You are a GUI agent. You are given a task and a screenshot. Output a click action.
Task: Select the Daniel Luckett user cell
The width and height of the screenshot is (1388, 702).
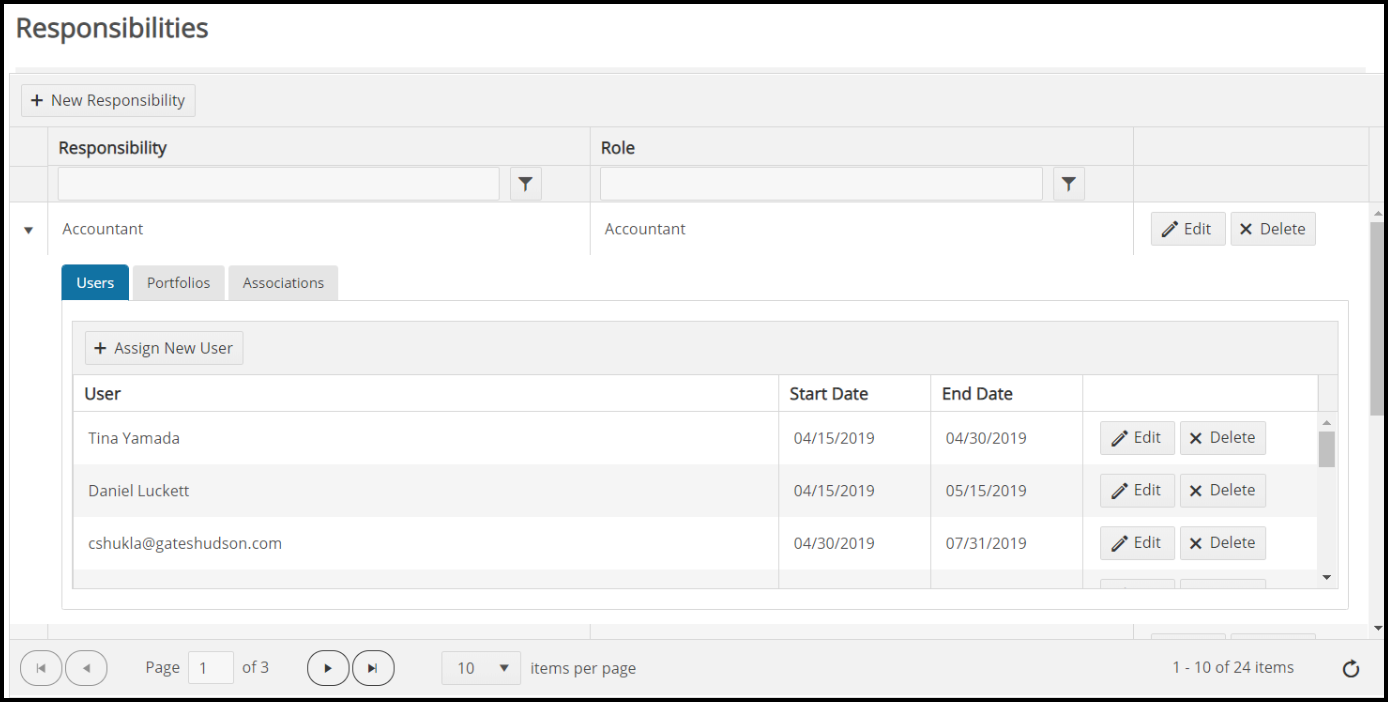[x=426, y=491]
